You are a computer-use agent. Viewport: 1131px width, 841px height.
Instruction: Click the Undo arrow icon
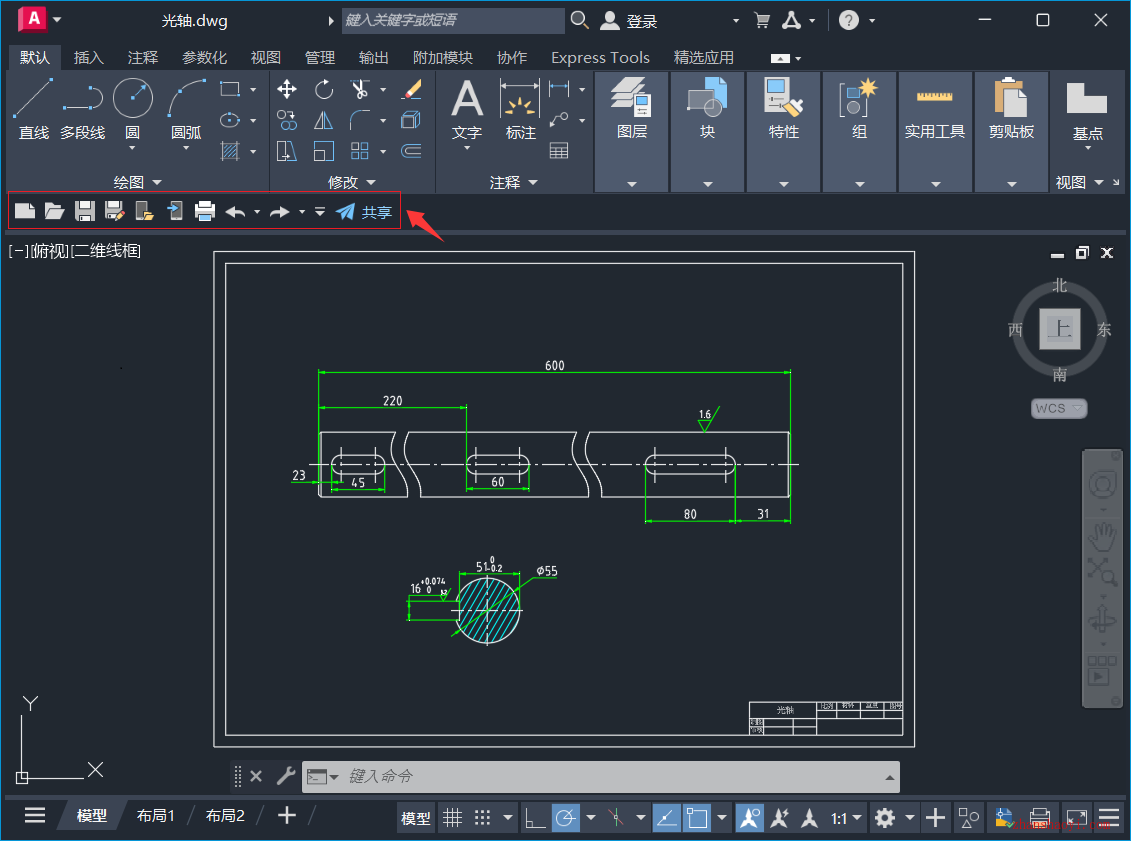(235, 211)
